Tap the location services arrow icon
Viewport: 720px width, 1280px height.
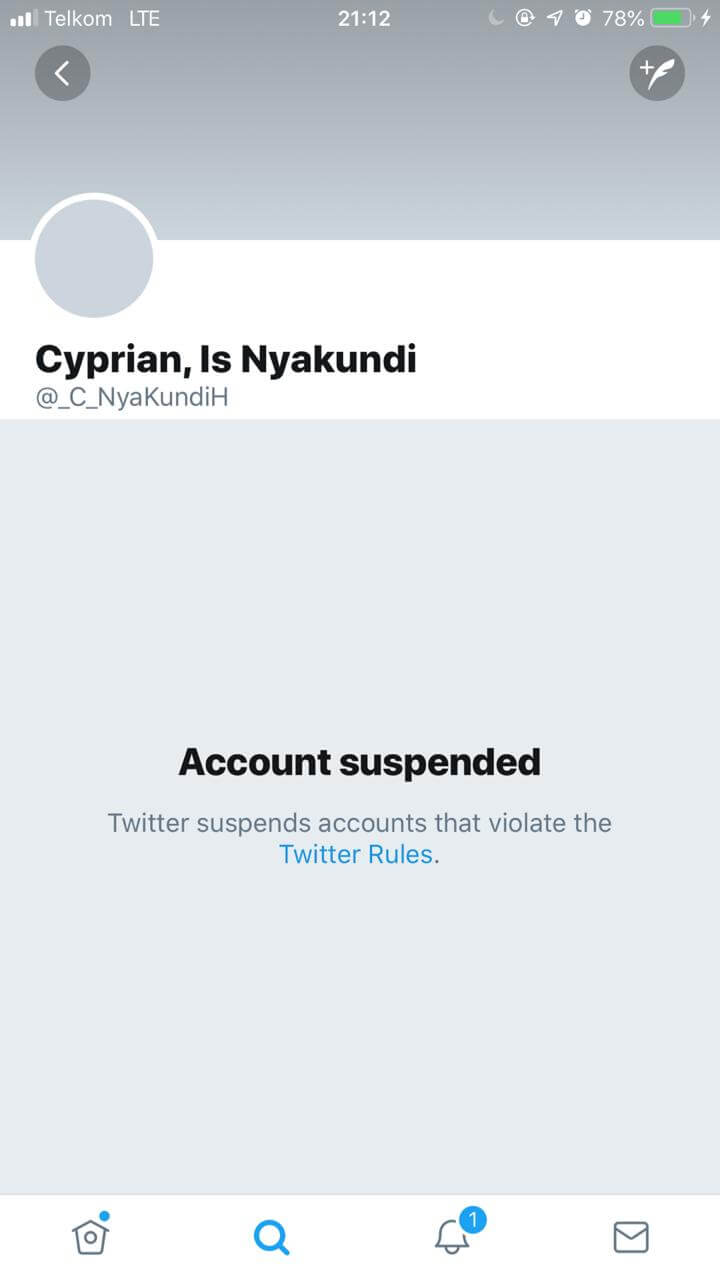(553, 18)
